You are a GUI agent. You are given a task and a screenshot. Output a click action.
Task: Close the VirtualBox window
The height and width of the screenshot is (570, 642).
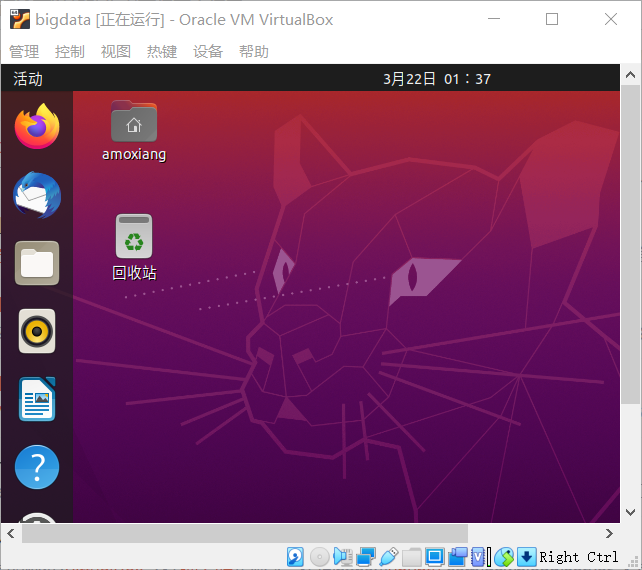coord(611,19)
